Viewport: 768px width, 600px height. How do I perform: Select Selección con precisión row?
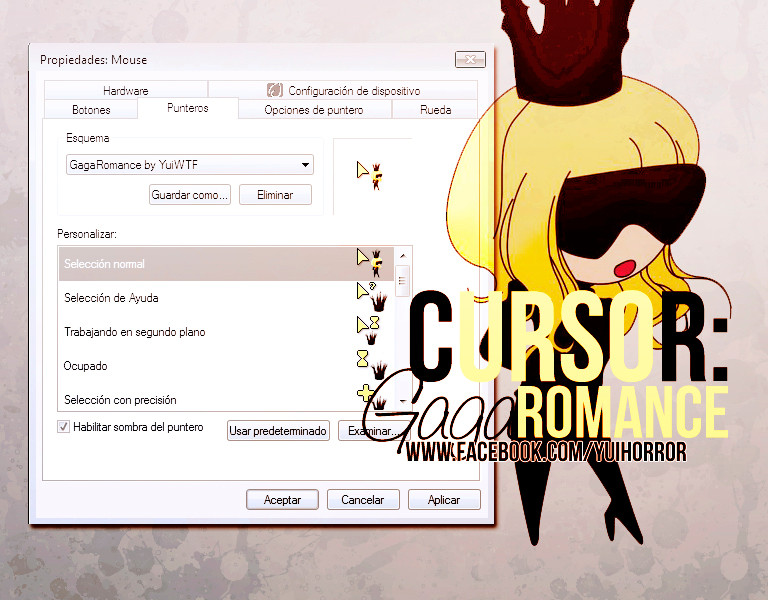click(226, 399)
